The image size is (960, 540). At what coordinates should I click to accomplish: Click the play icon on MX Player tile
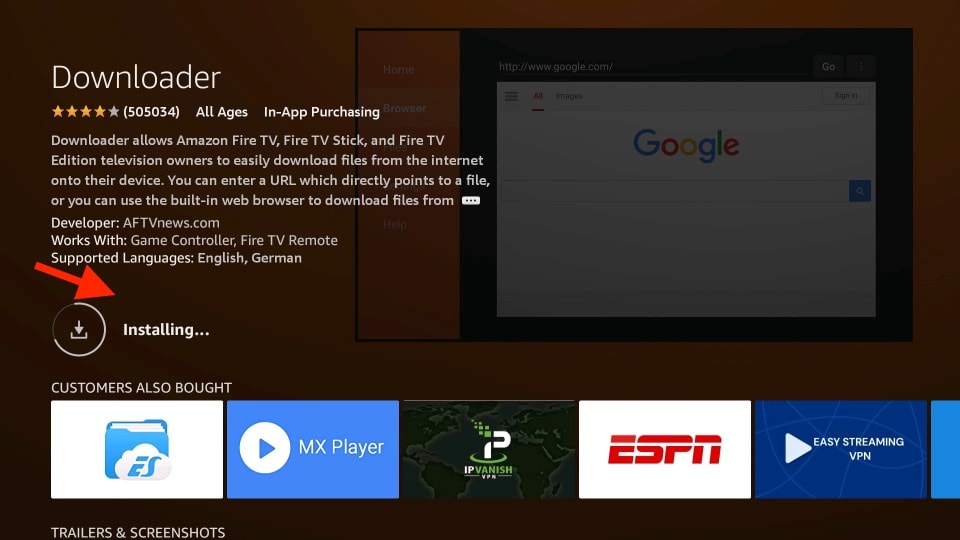264,448
